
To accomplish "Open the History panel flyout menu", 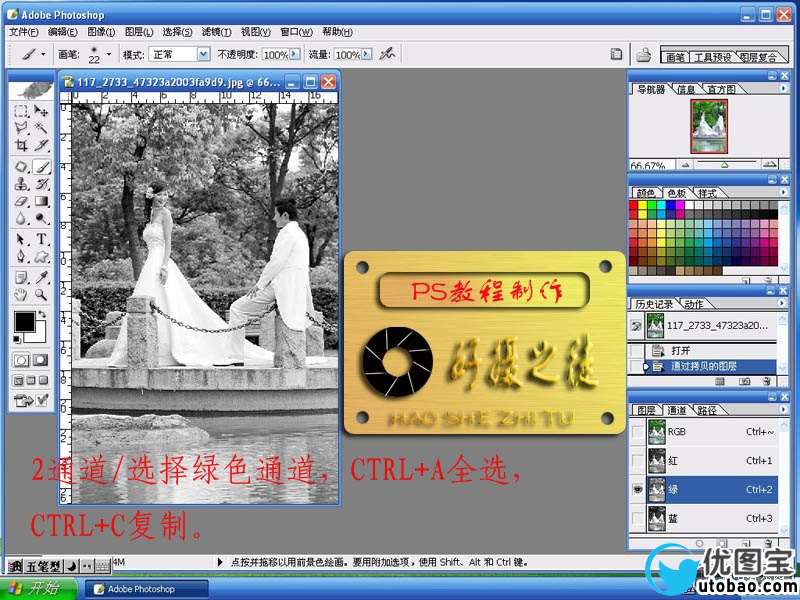I will [x=783, y=303].
